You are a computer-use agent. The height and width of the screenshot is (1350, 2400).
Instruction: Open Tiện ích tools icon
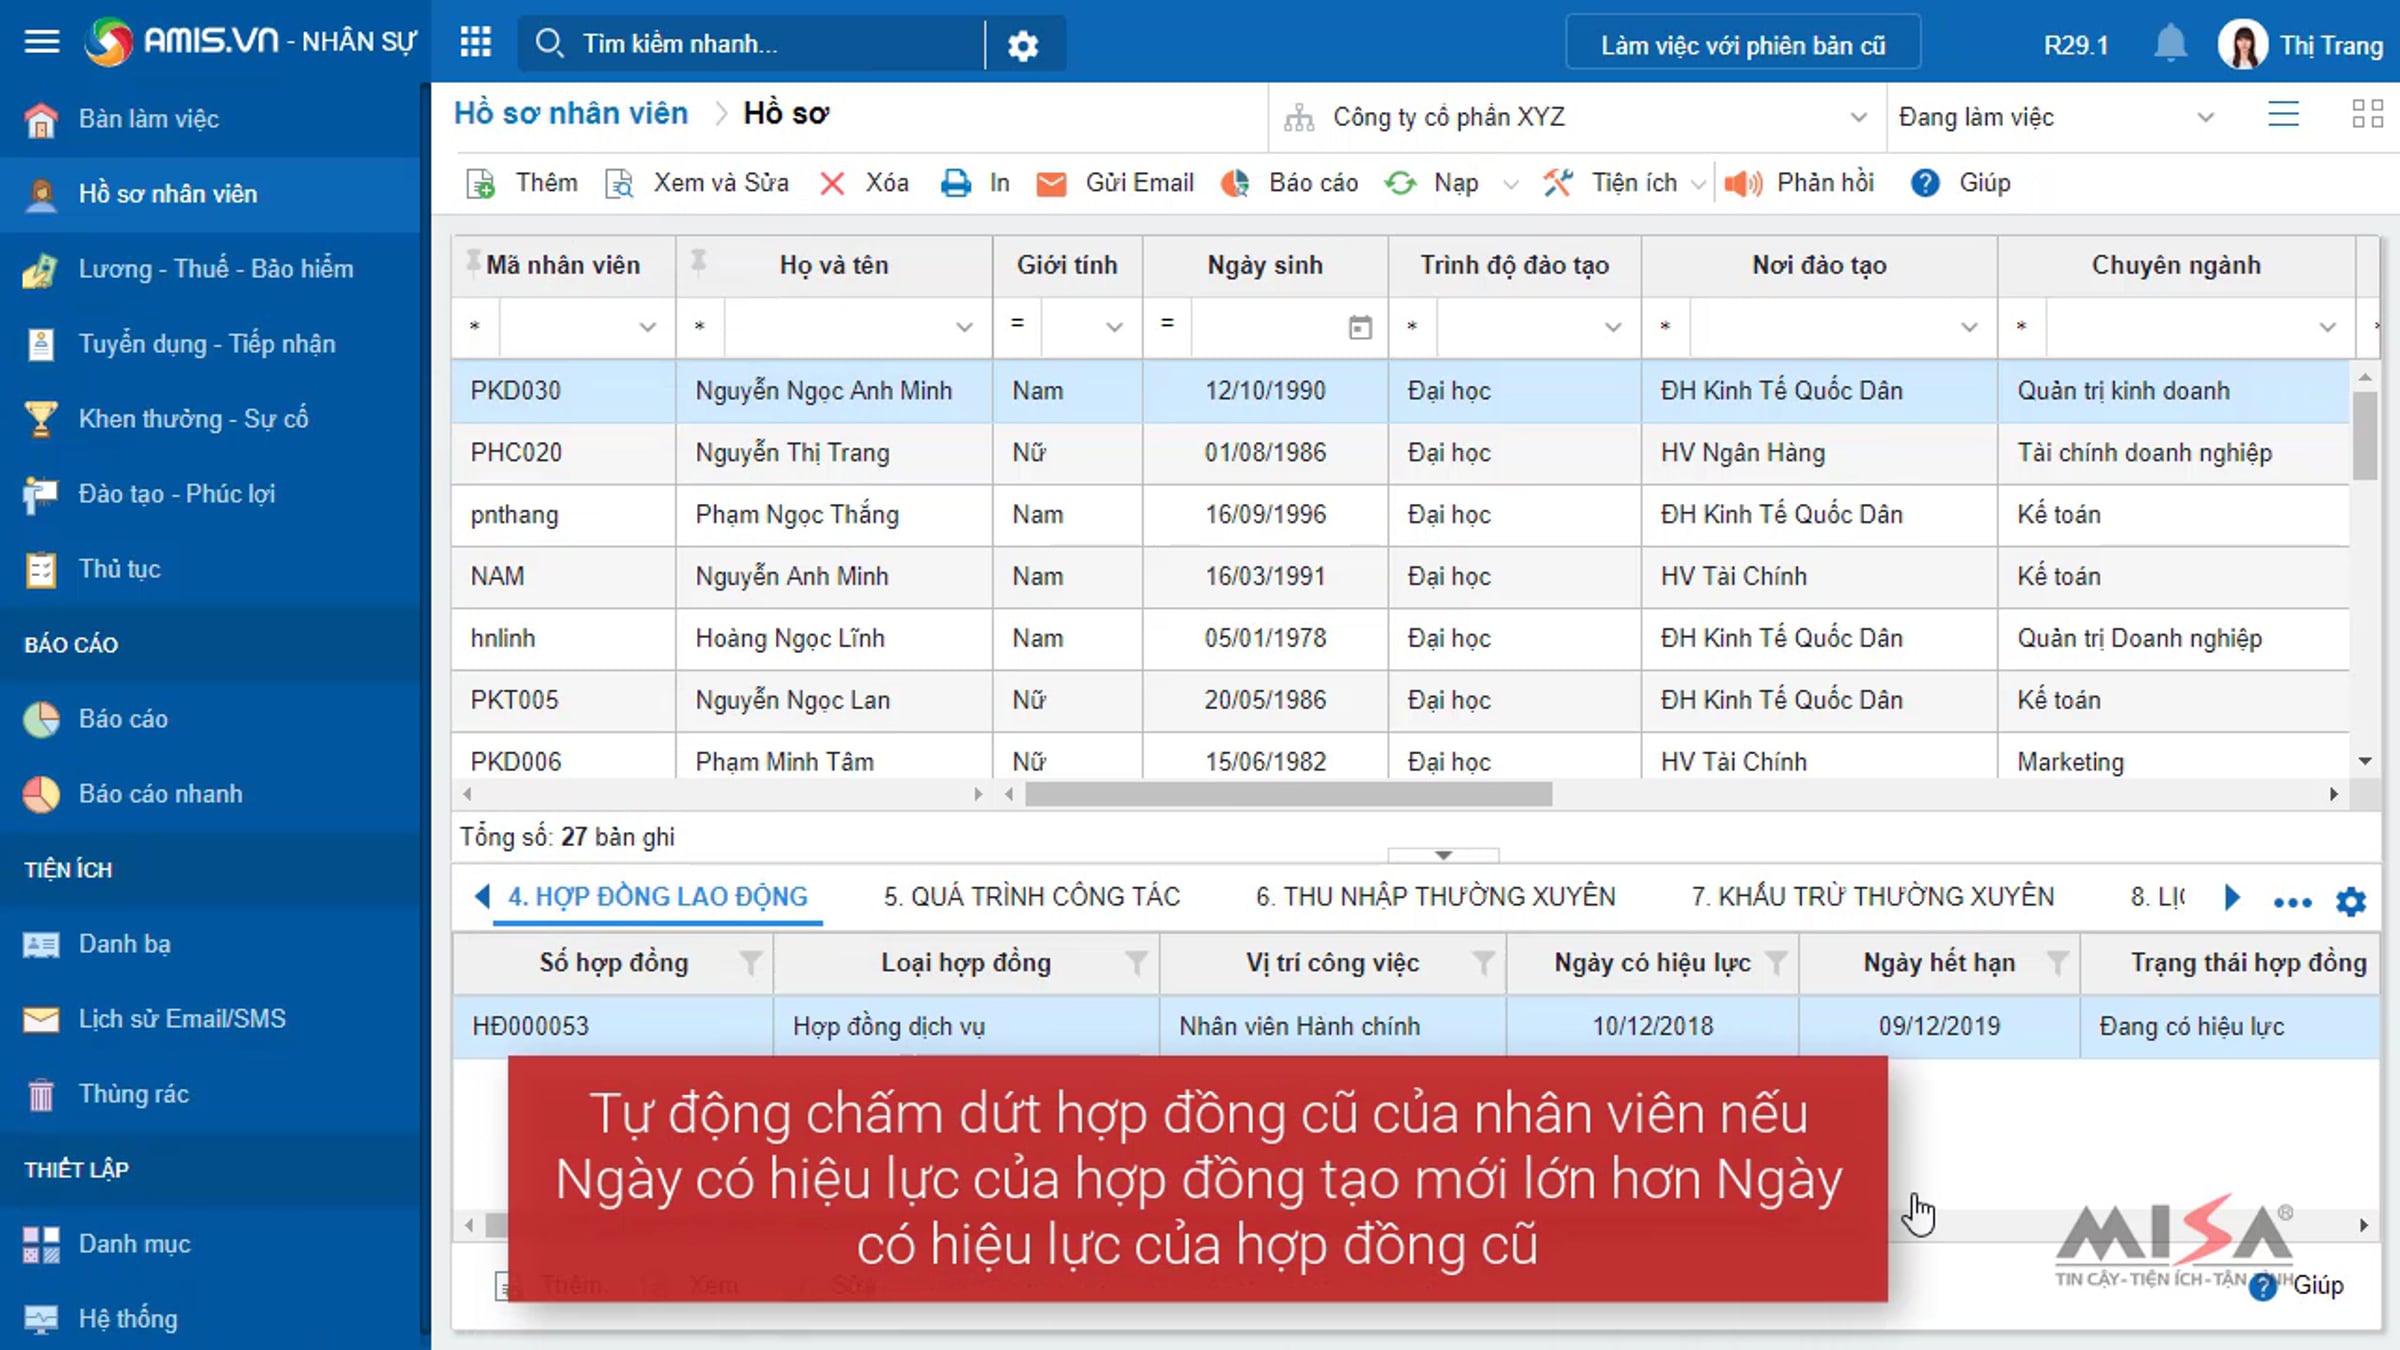point(1557,183)
